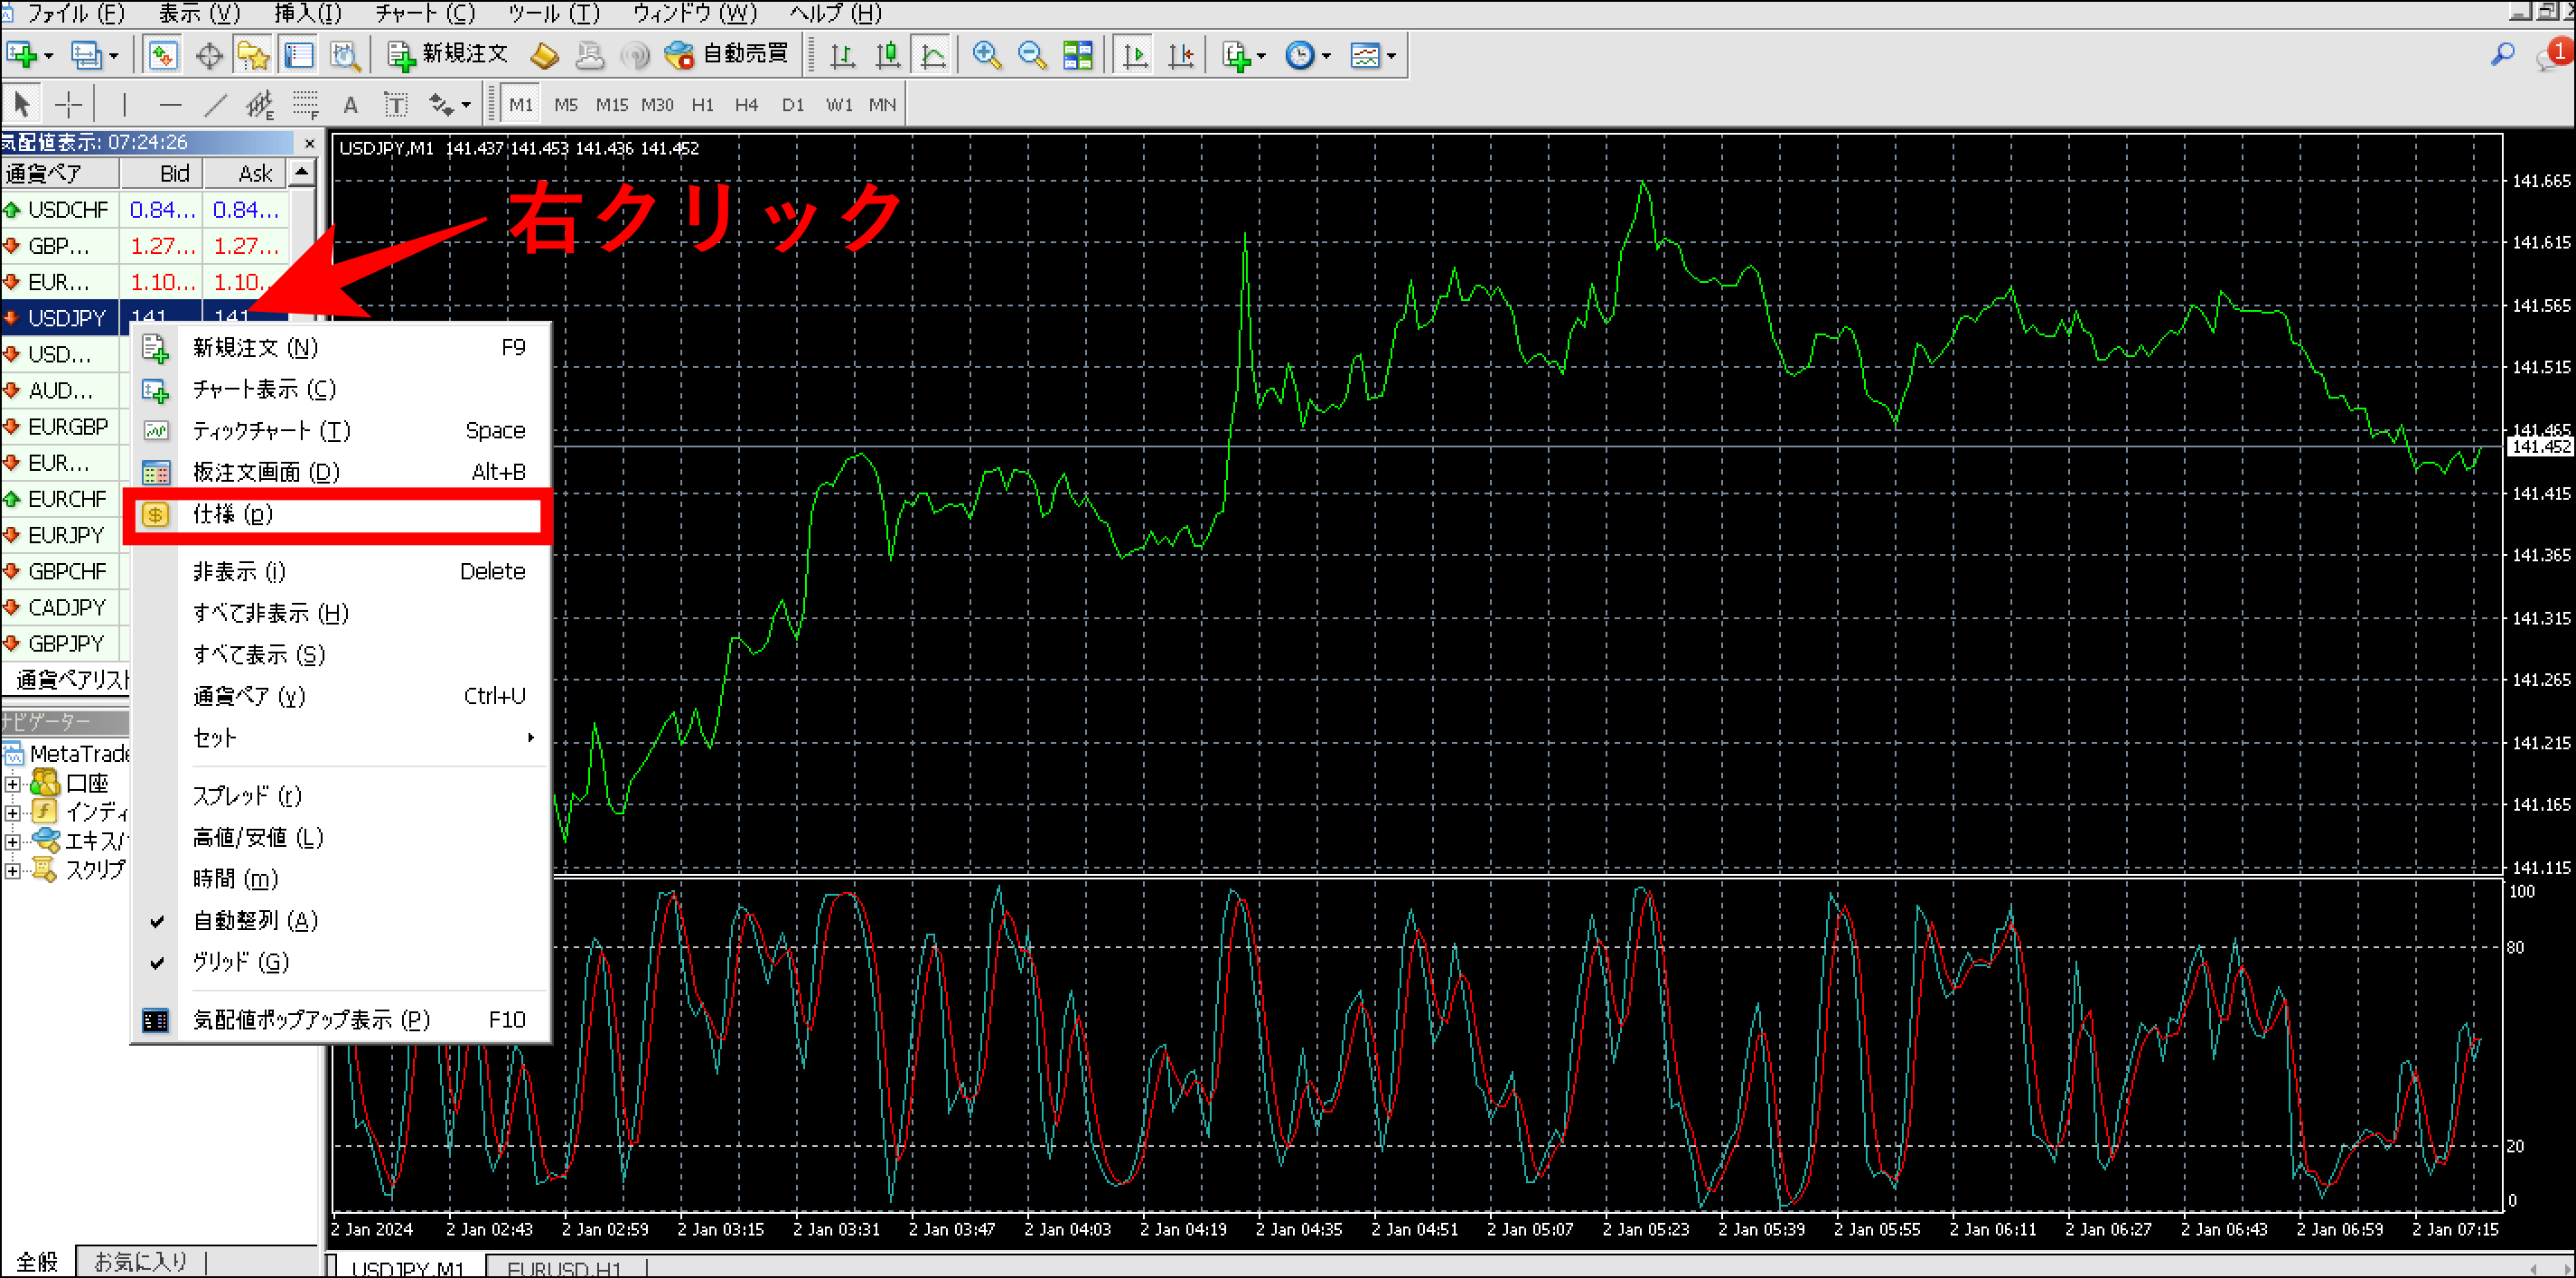Click the 新規注文 new order toolbar button
This screenshot has width=2576, height=1278.
tap(448, 54)
